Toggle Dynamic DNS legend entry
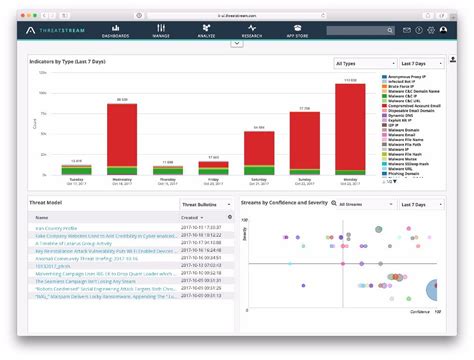This screenshot has width=474, height=360. (398, 115)
